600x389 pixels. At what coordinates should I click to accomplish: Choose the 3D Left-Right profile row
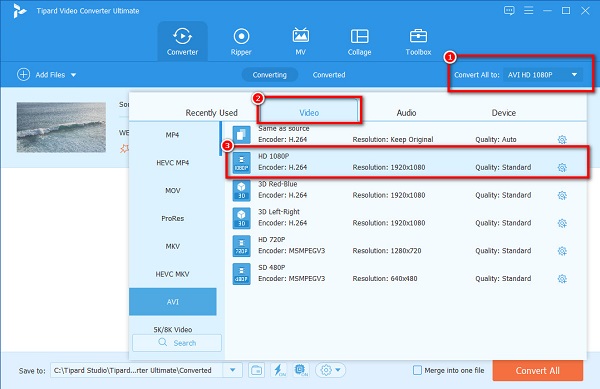[406, 218]
